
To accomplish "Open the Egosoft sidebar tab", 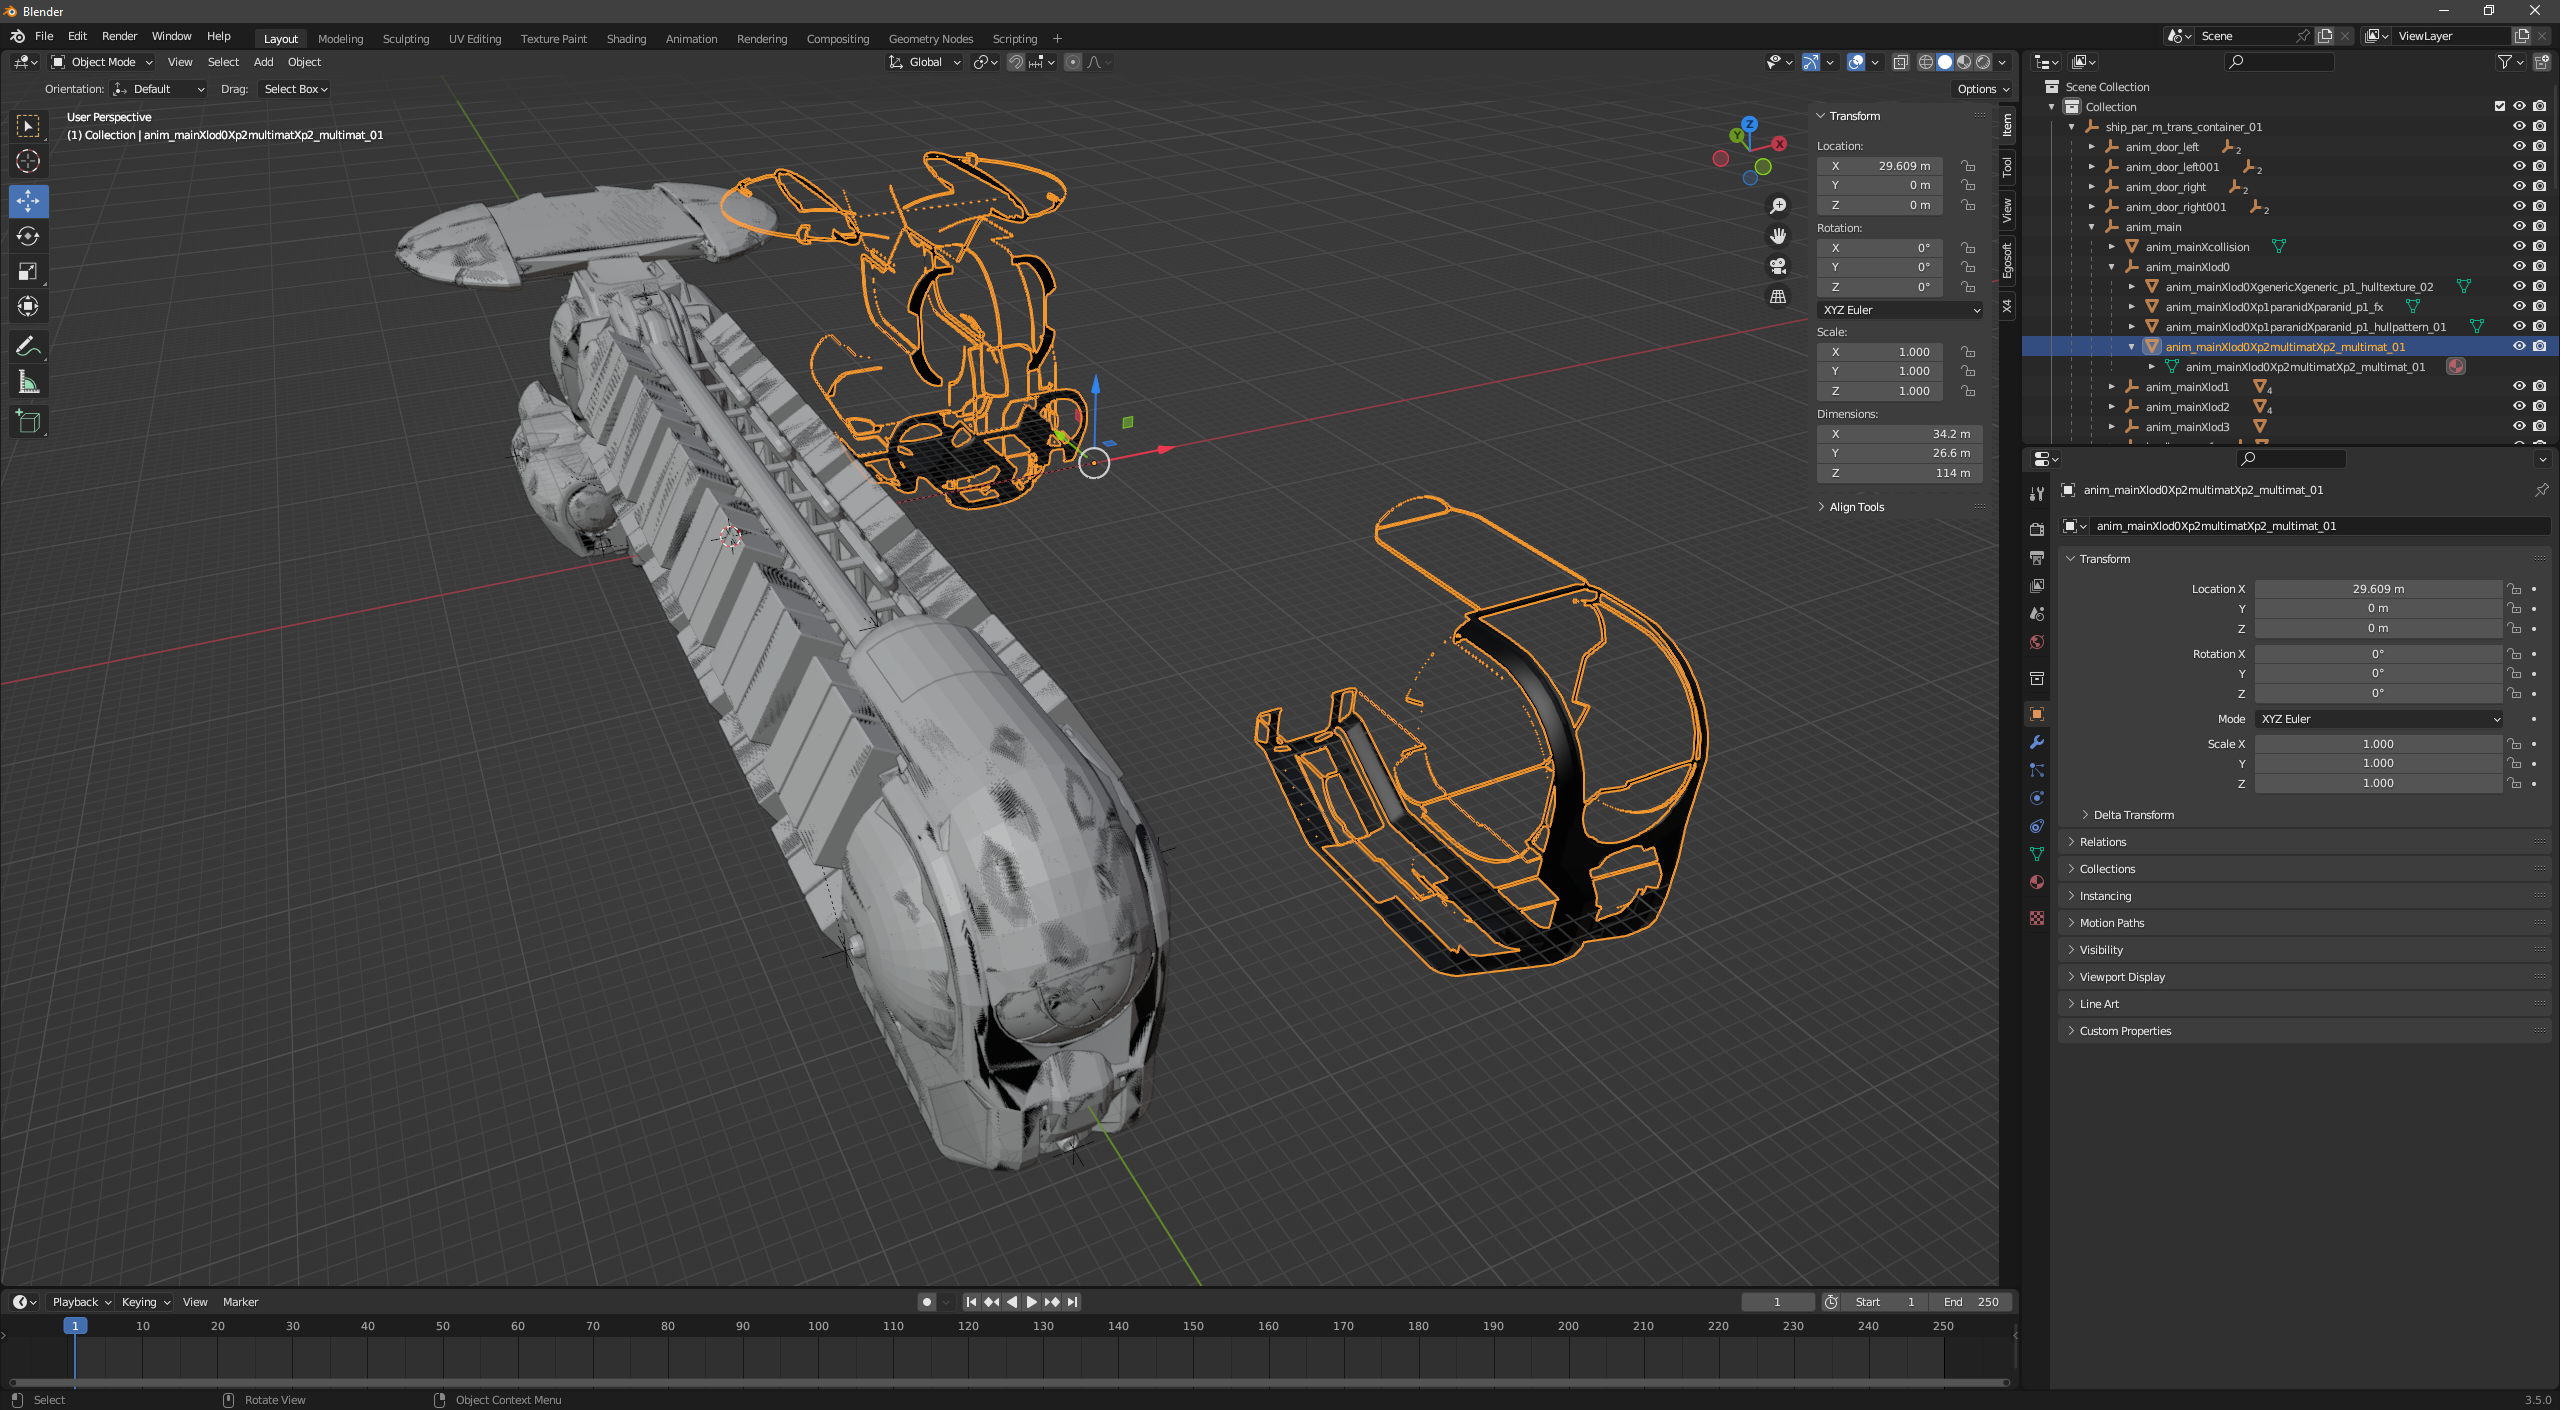I will click(2007, 261).
